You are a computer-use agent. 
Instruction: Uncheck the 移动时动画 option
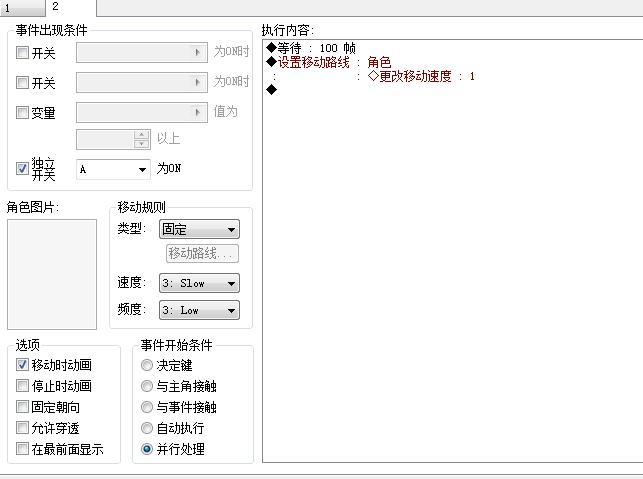point(22,365)
